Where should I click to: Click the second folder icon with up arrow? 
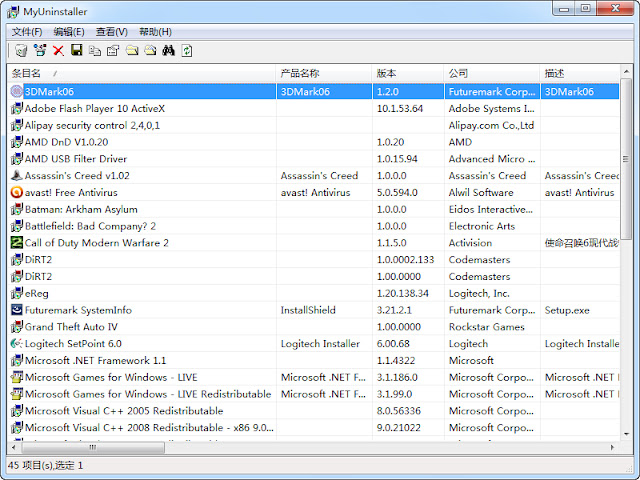click(150, 51)
